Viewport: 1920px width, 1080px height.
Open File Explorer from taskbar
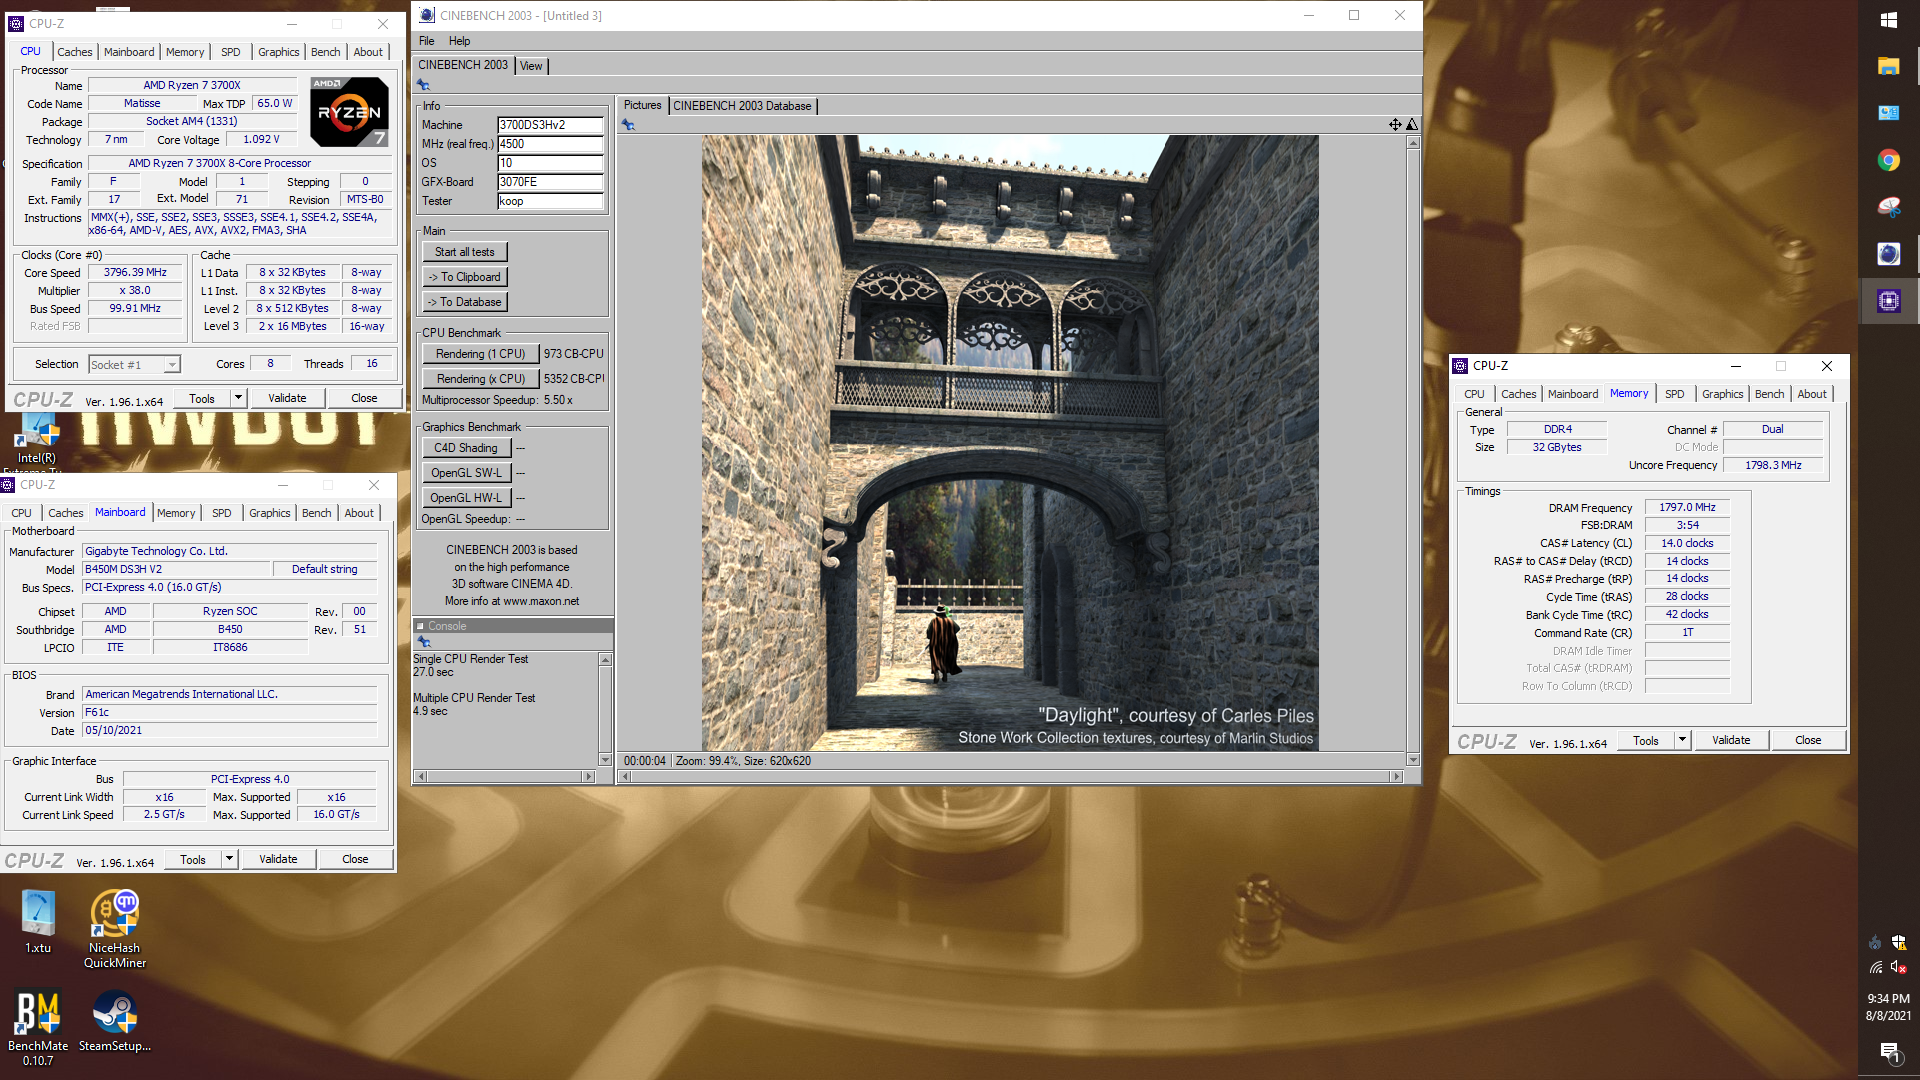1889,67
